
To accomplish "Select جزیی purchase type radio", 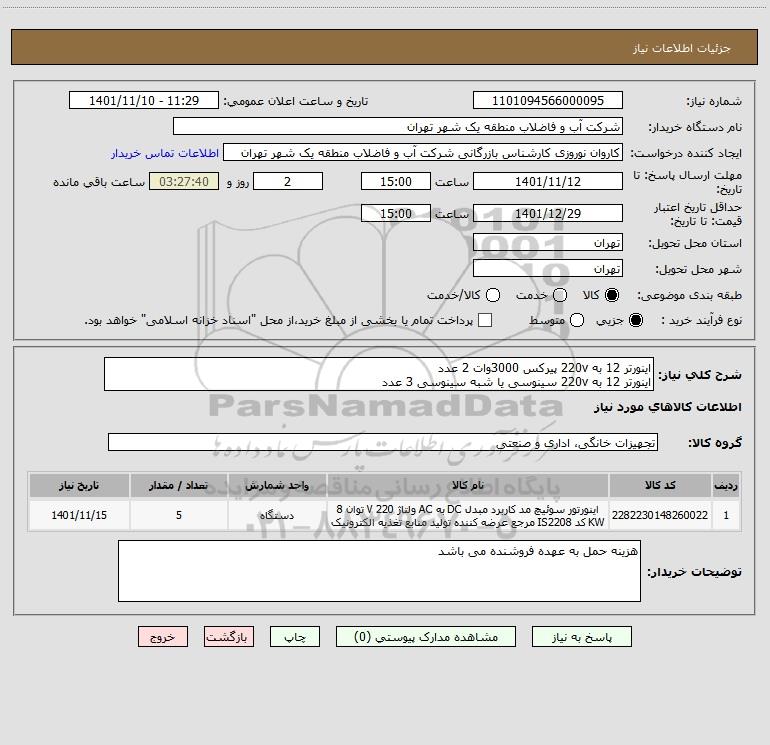I will (x=636, y=320).
